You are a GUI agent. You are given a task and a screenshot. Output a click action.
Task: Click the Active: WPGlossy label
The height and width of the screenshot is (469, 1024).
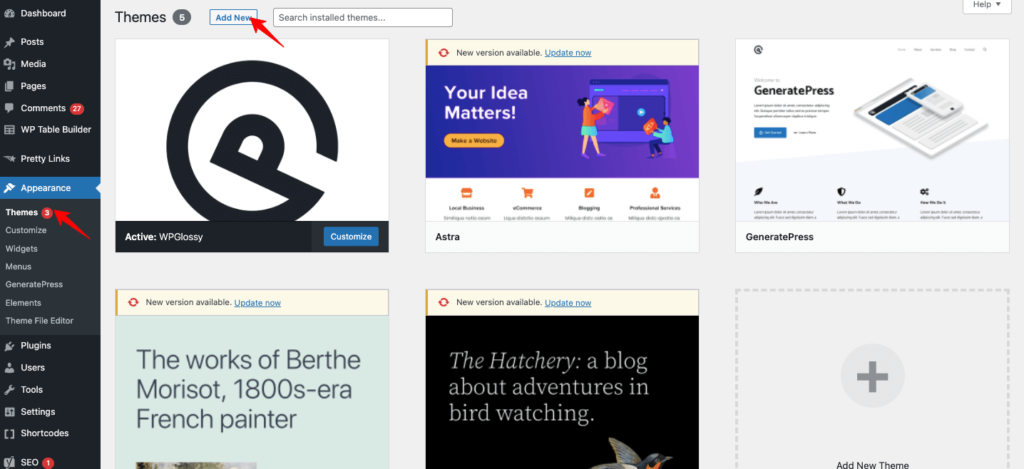pyautogui.click(x=164, y=236)
